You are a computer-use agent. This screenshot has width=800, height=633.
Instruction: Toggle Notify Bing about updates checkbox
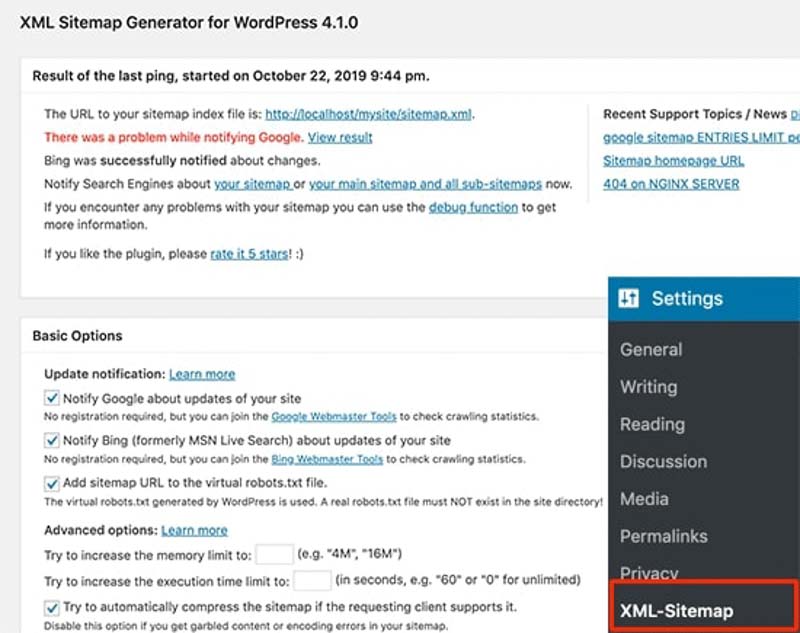tap(52, 440)
